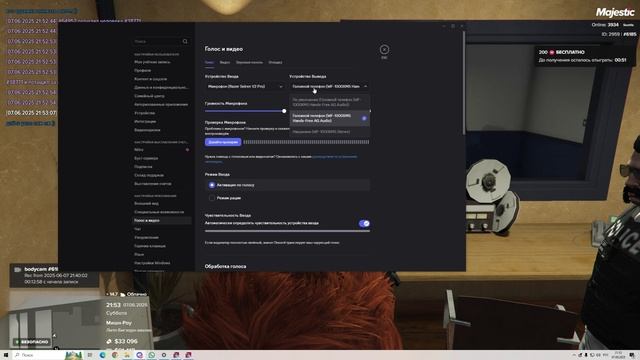This screenshot has width=640, height=360.
Task: Adjust the 'Громкость микрофона' slider handle
Action: point(284,111)
